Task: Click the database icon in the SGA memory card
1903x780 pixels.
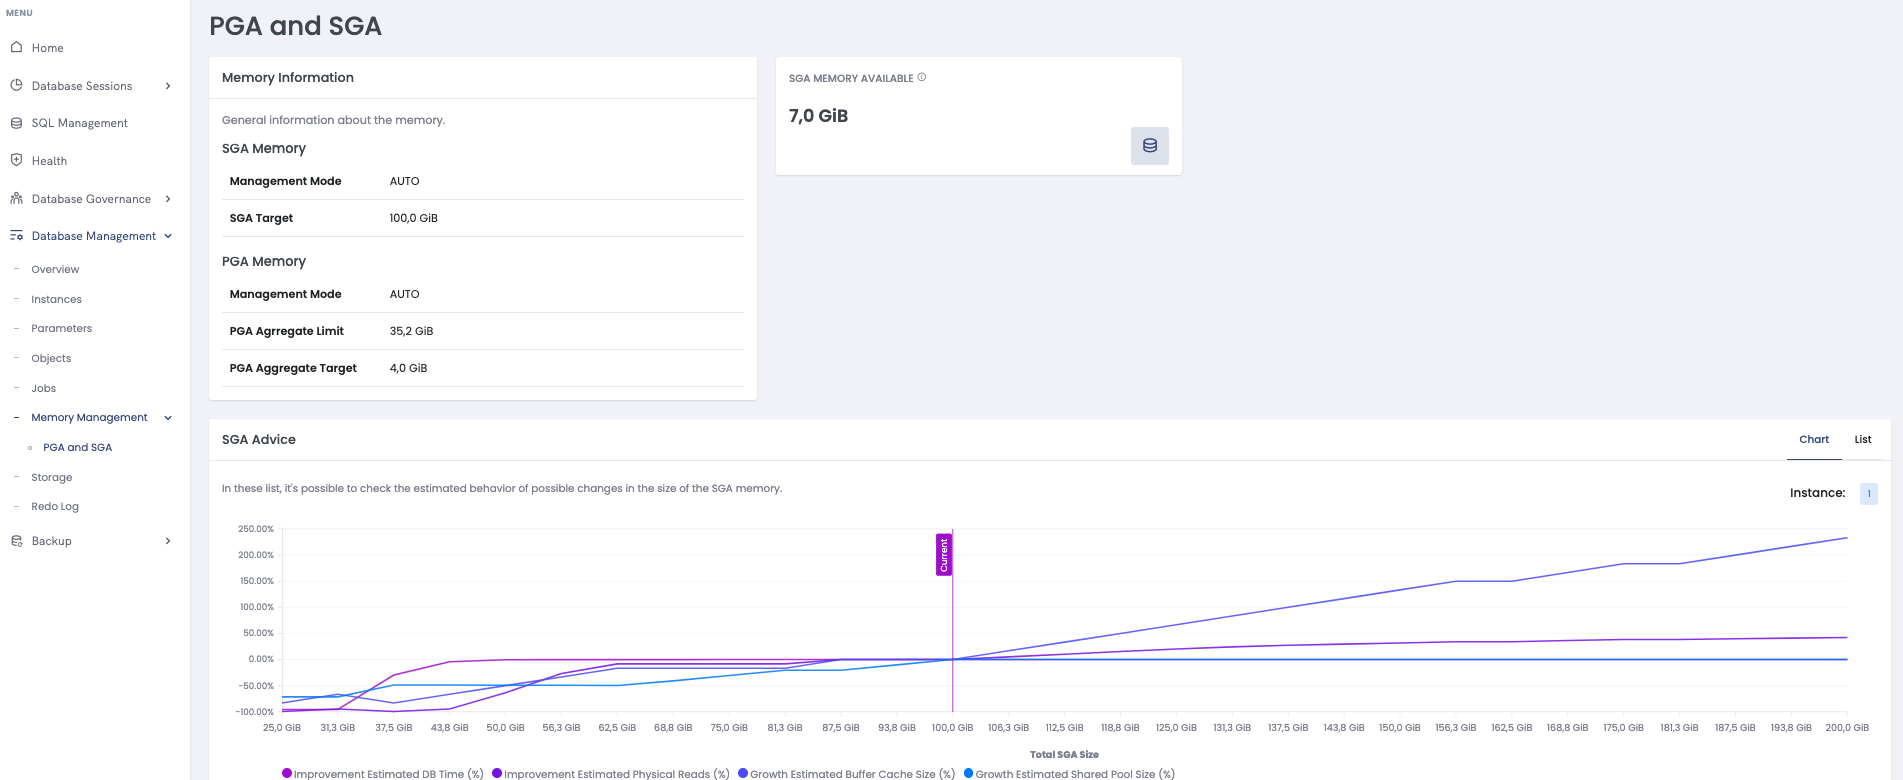Action: pyautogui.click(x=1149, y=146)
